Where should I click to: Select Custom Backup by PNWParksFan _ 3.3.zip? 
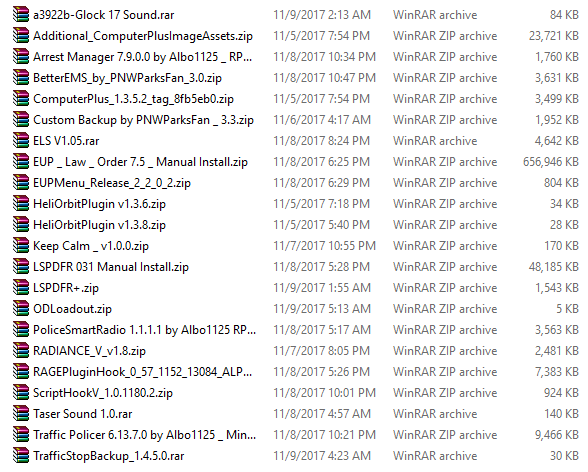coord(143,120)
